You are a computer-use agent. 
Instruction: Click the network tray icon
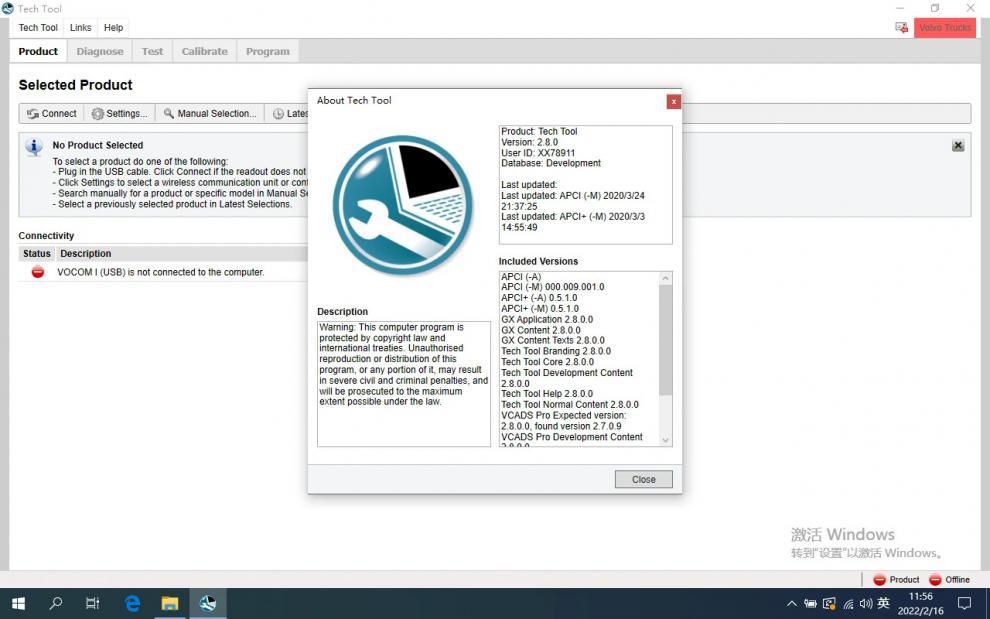point(848,604)
